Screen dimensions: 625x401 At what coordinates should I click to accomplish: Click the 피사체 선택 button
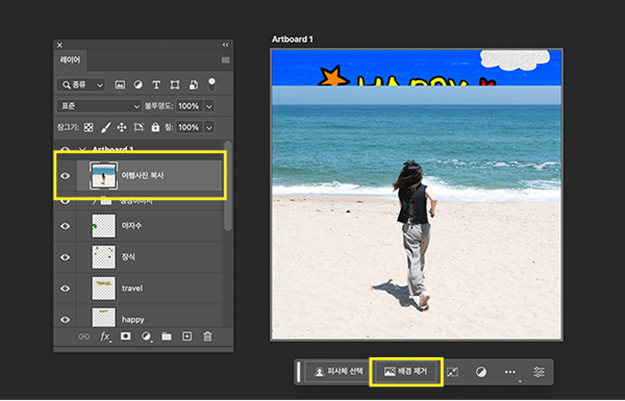336,372
